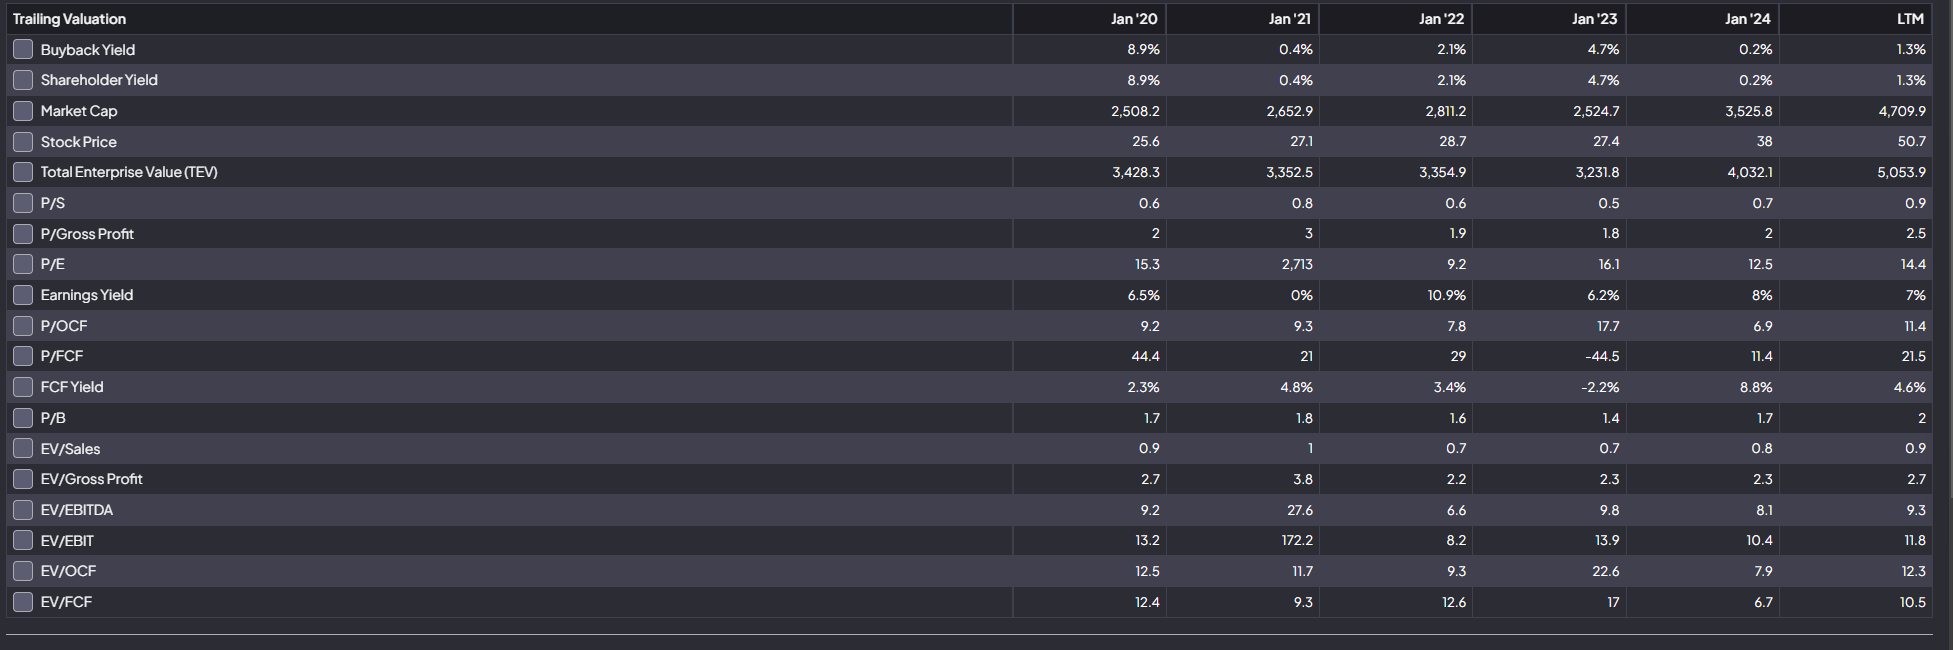Enable the P/E row checkbox
1953x650 pixels.
coord(23,264)
